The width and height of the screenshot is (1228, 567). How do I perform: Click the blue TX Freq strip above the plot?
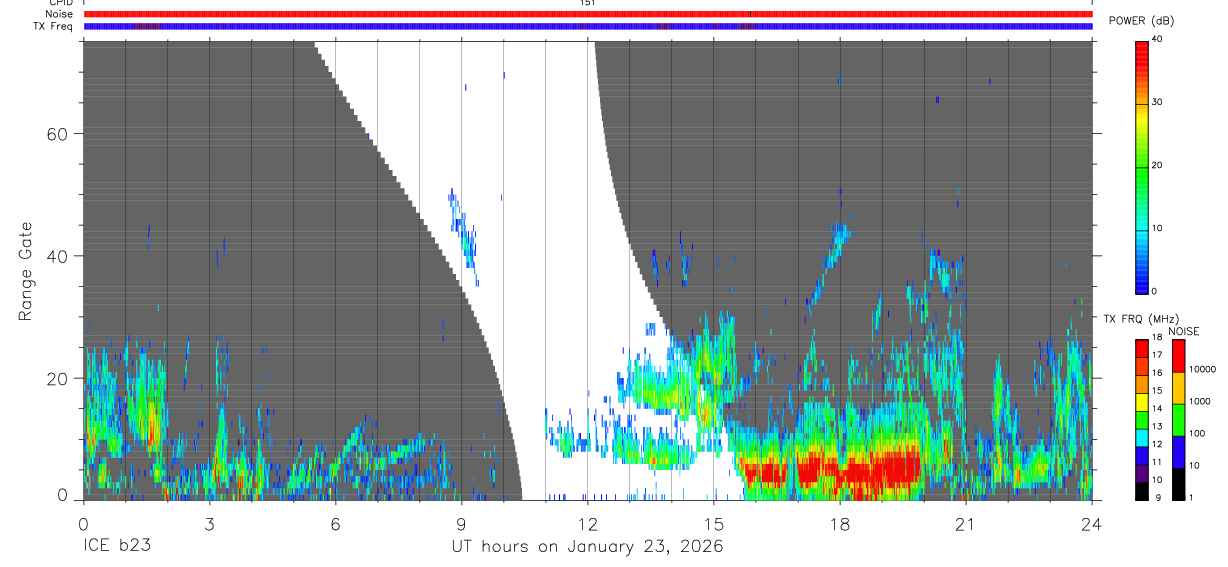click(587, 26)
